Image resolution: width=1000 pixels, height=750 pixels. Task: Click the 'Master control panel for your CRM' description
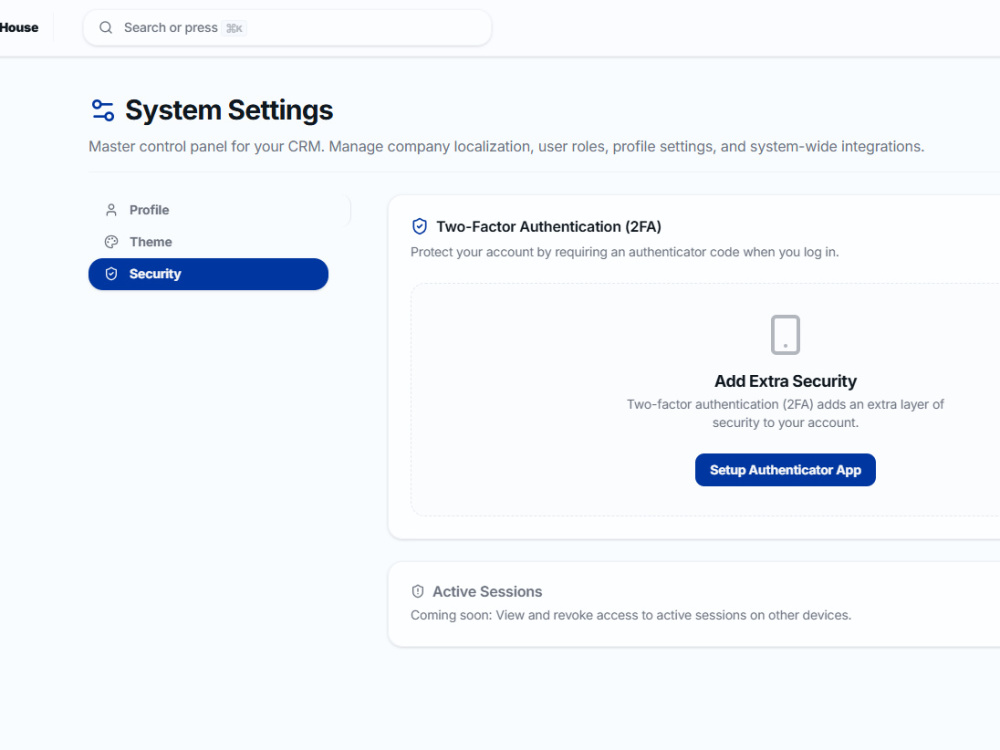click(506, 147)
